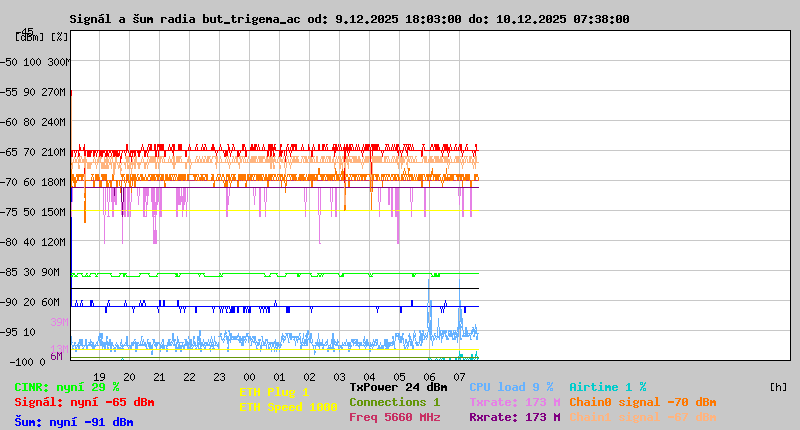Select the ETH Plug 1 legend entry

(x=274, y=392)
